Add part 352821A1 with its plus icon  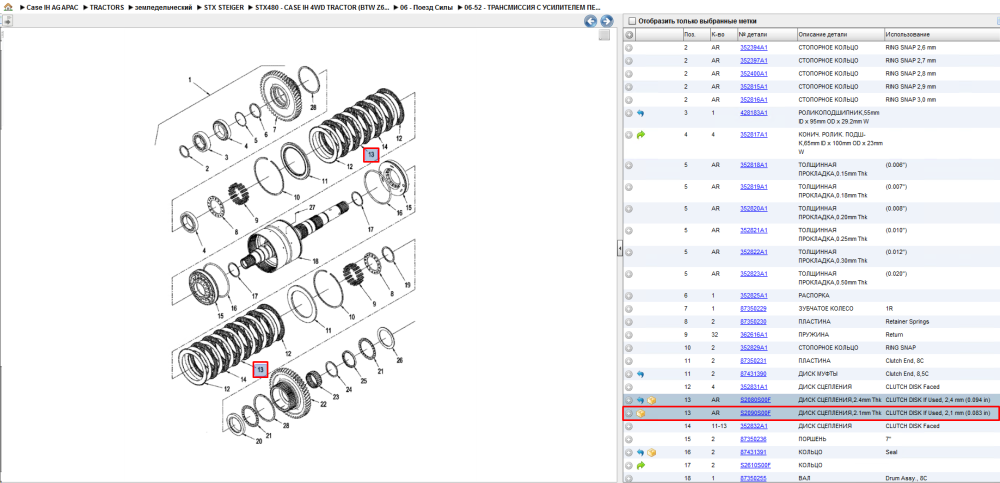click(629, 230)
